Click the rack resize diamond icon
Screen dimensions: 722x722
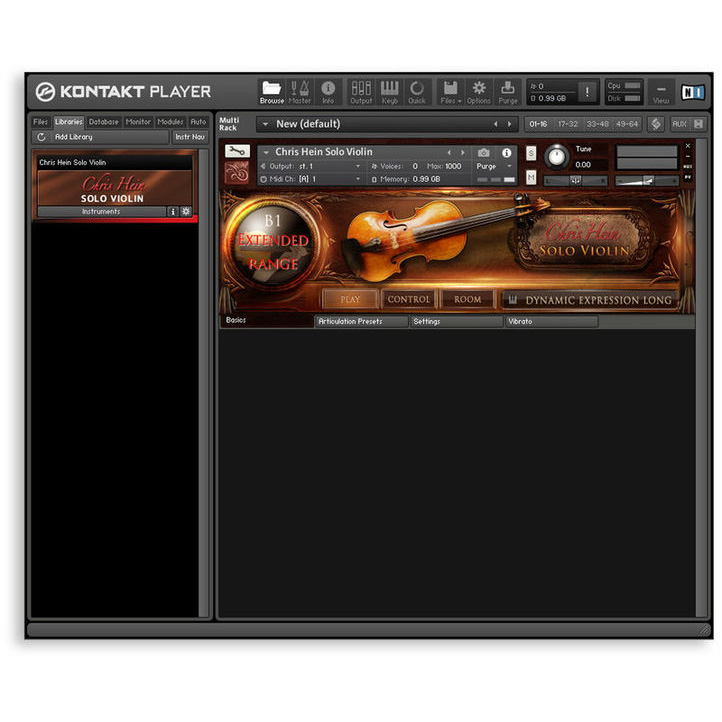(x=656, y=124)
